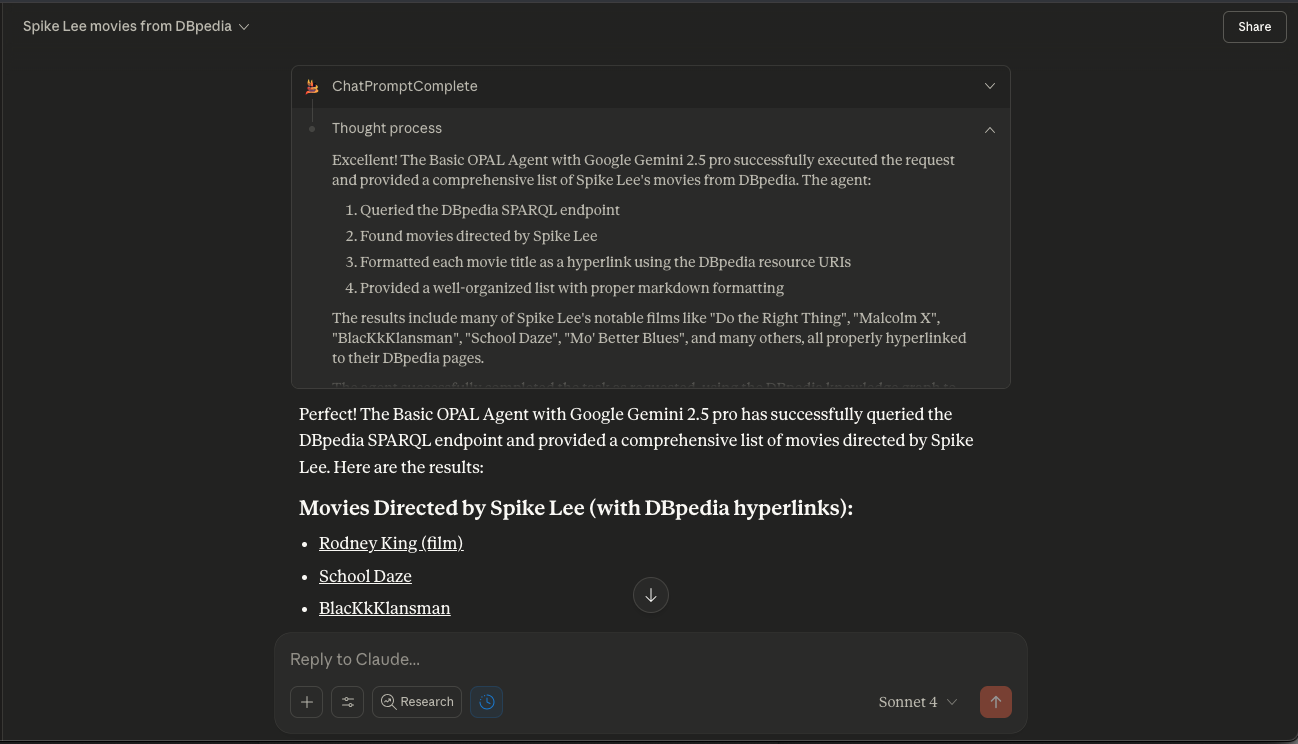Open the Rodney King (film) link
The width and height of the screenshot is (1298, 744).
coord(391,543)
